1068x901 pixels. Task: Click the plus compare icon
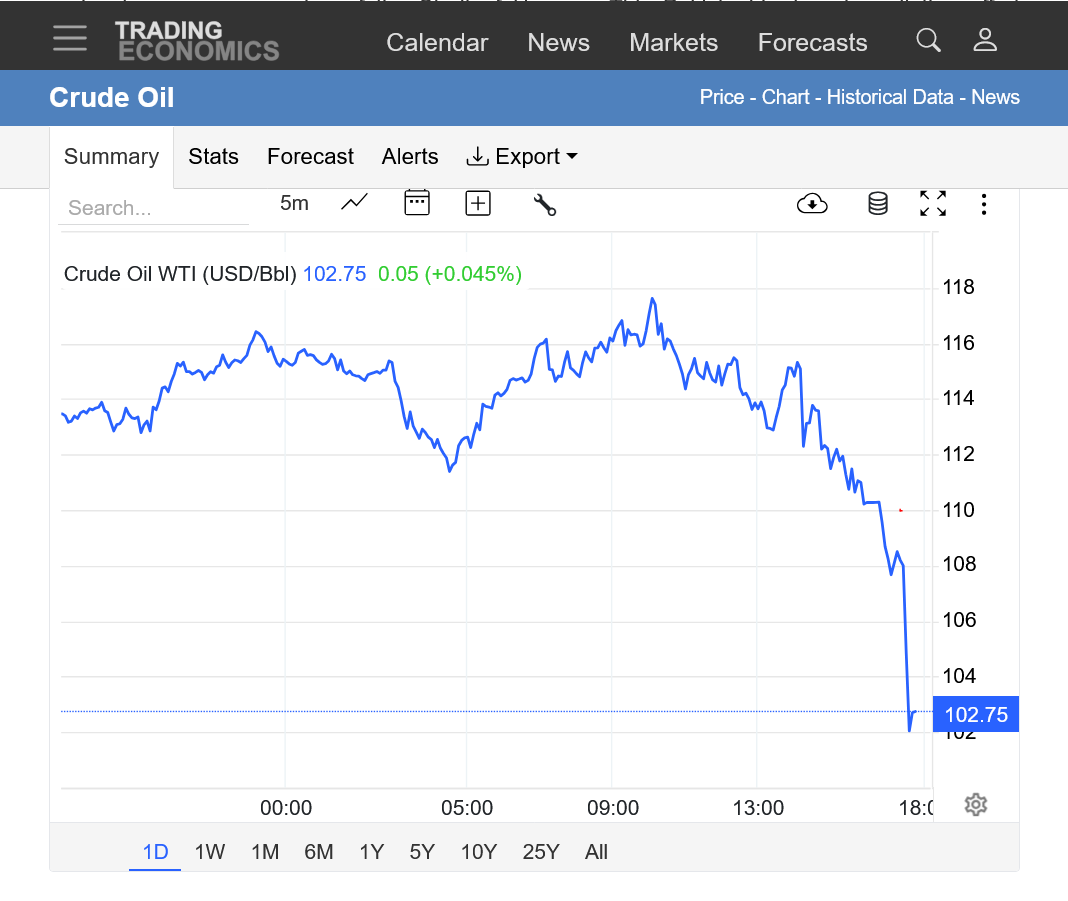coord(478,203)
